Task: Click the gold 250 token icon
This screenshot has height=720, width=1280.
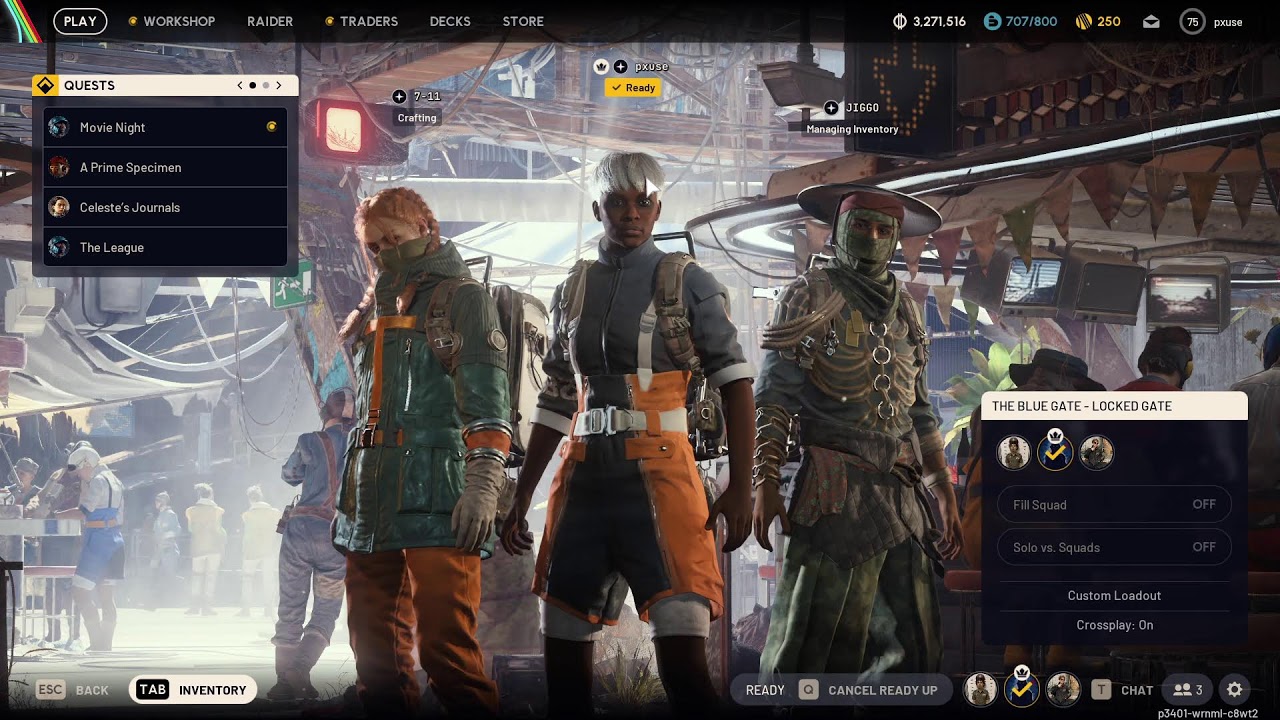Action: coord(1083,21)
